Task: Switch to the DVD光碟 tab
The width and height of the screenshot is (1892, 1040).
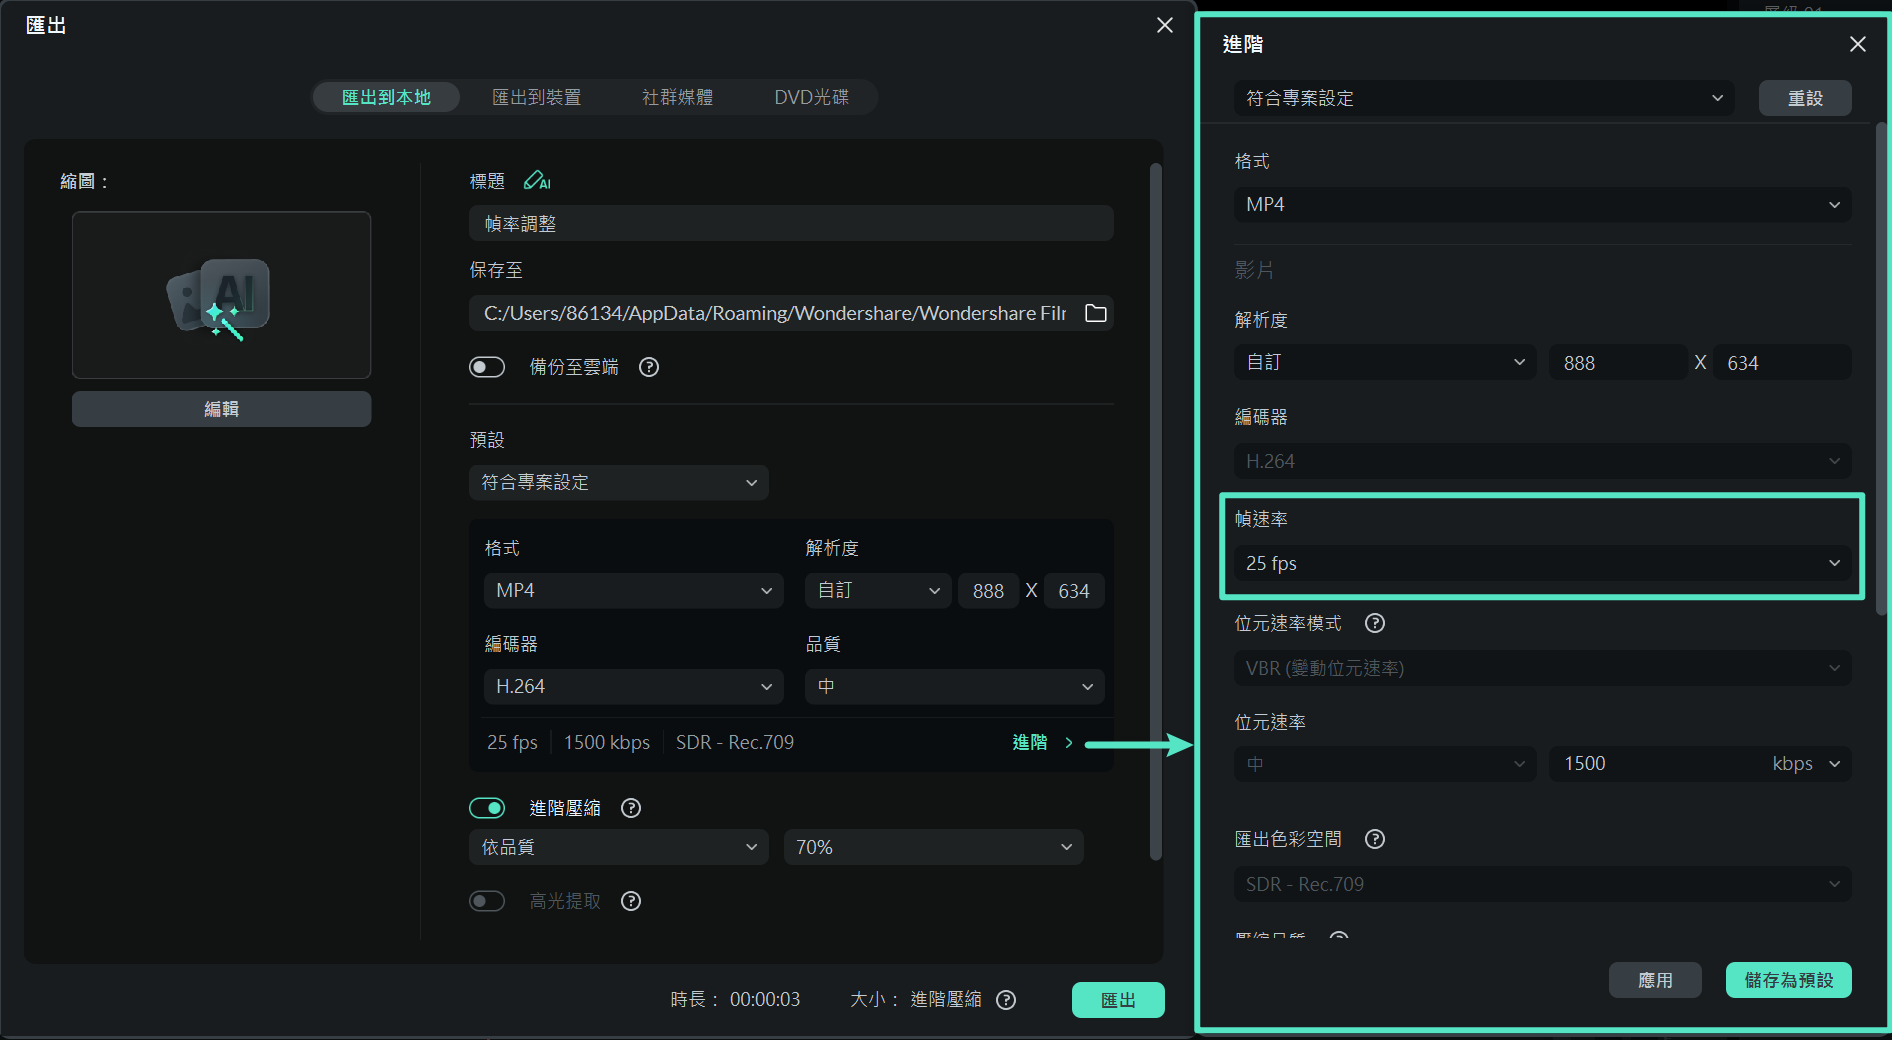Action: [811, 97]
